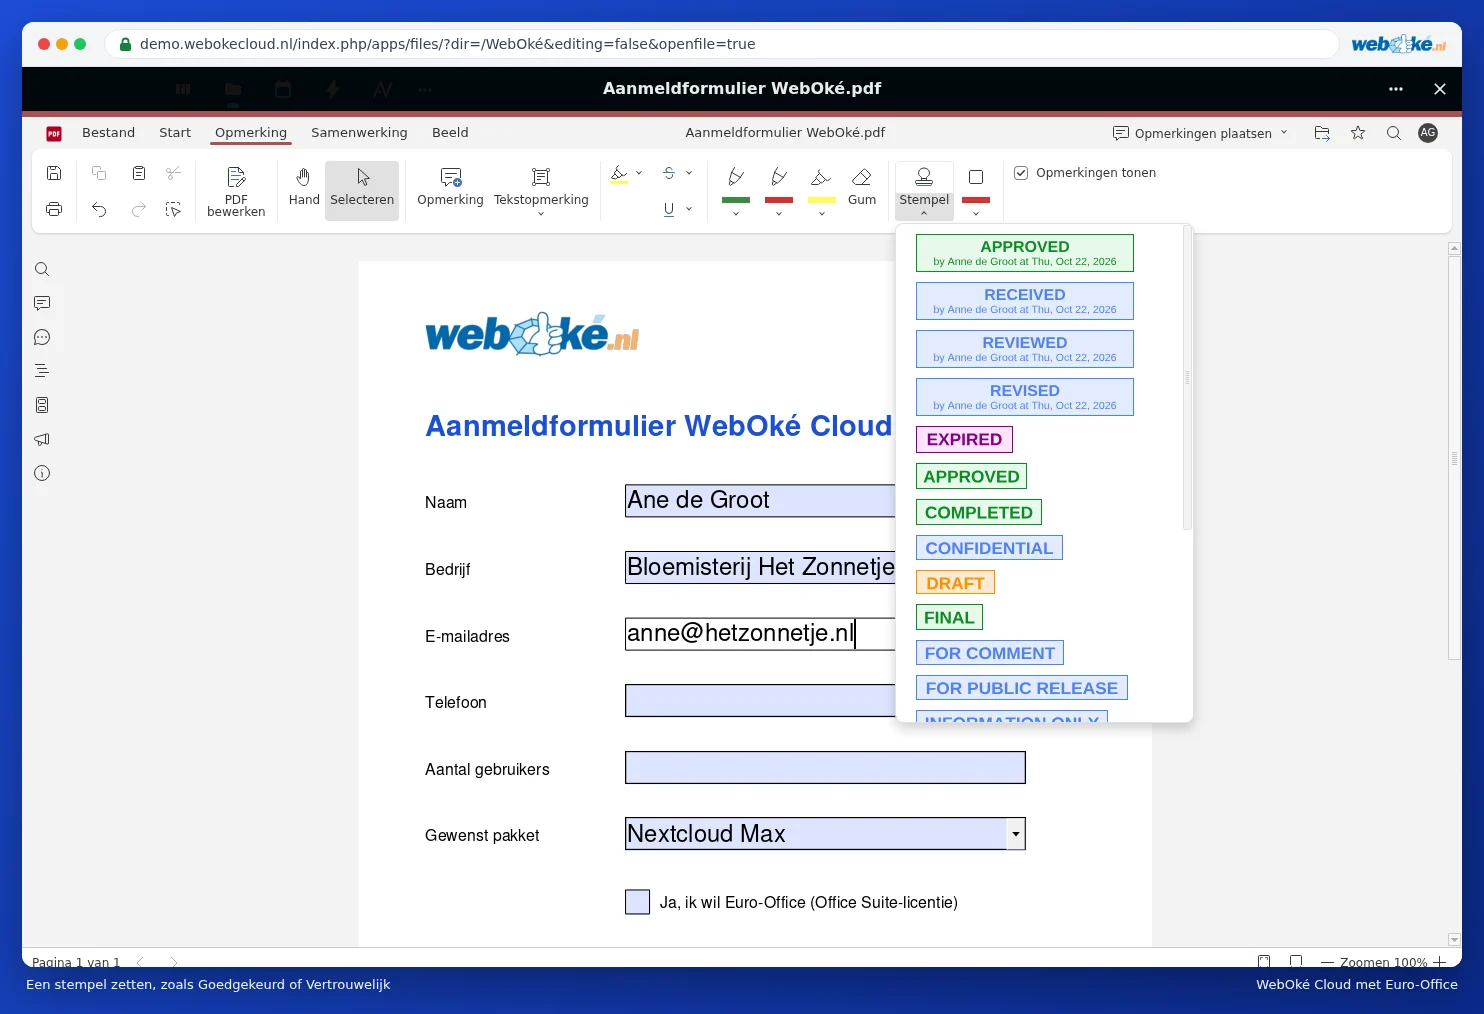Screen dimensions: 1484x1014
Task: Open the PDF bewerken tool
Action: (x=236, y=190)
